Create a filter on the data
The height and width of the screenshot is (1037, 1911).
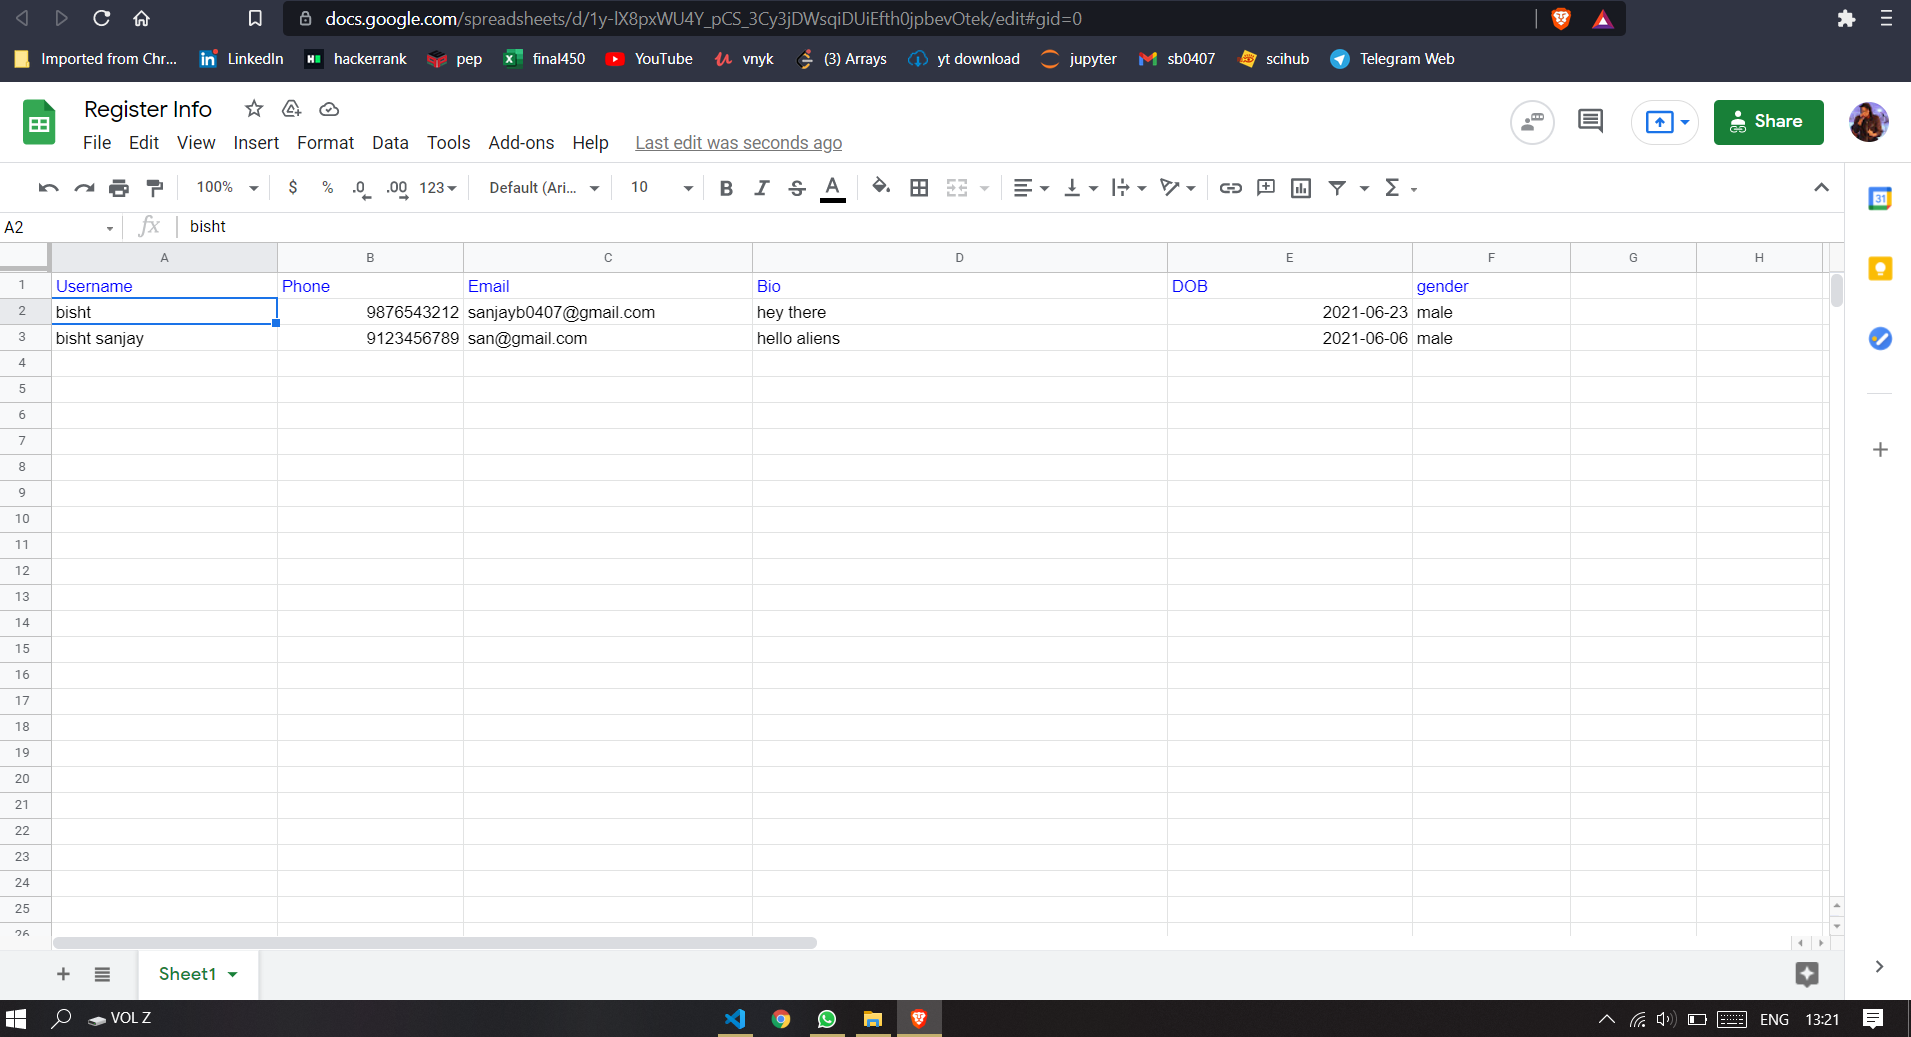point(1337,188)
